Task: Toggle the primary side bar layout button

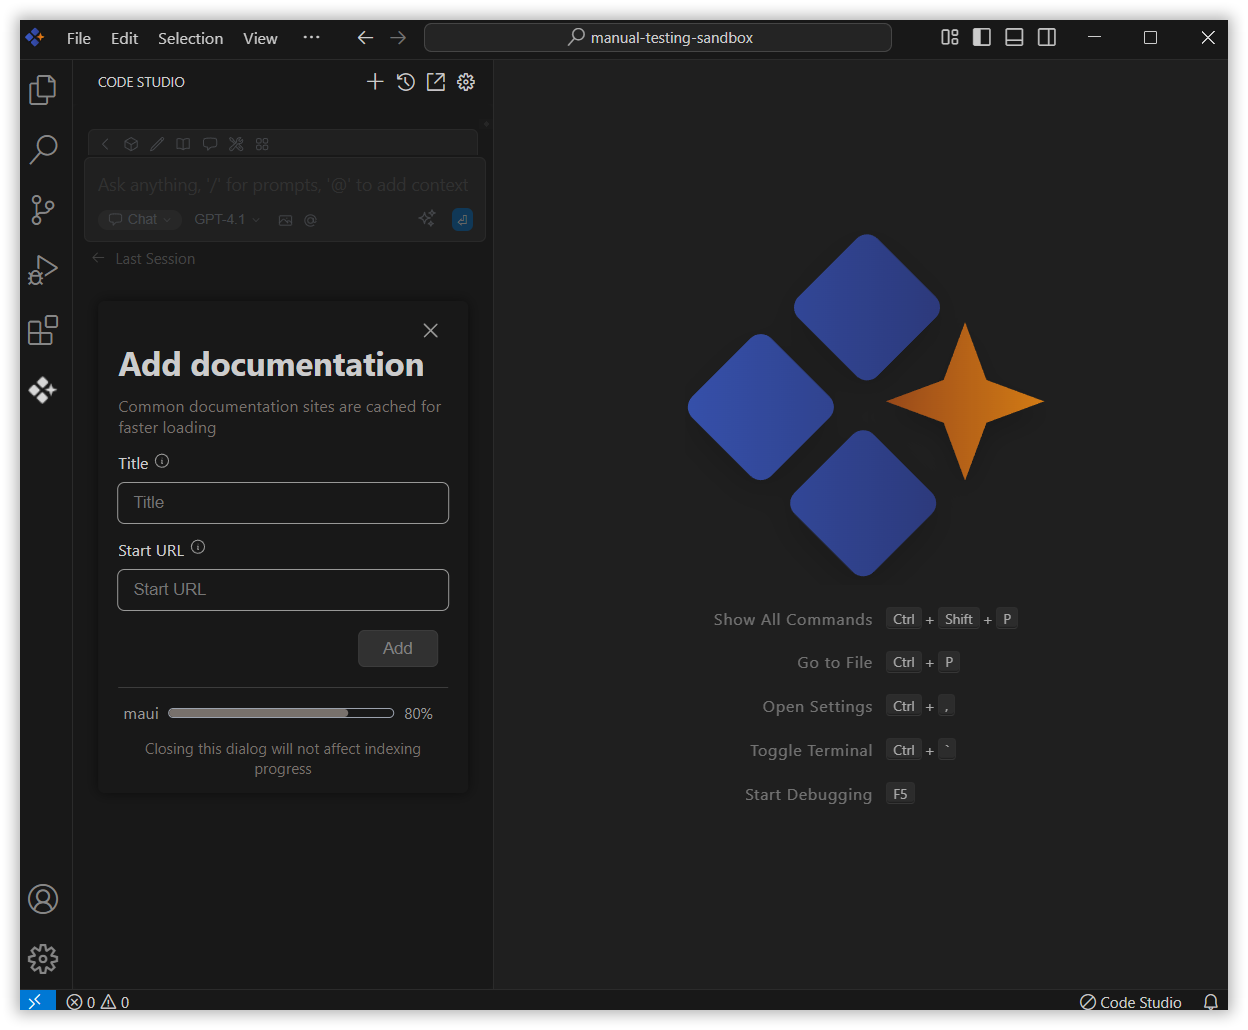Action: click(982, 37)
